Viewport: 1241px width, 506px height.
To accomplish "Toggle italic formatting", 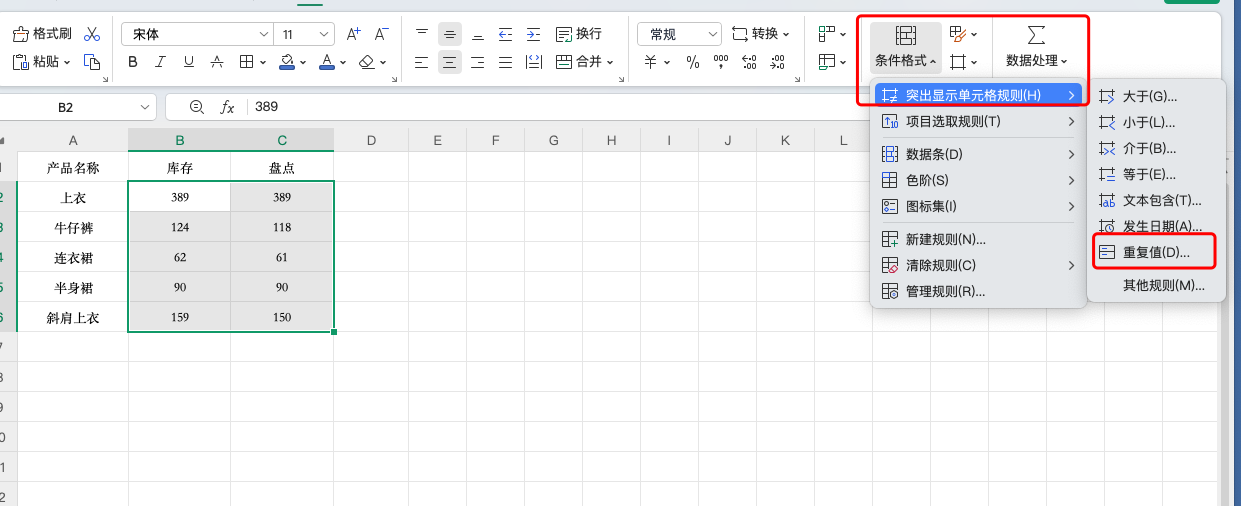I will (161, 62).
